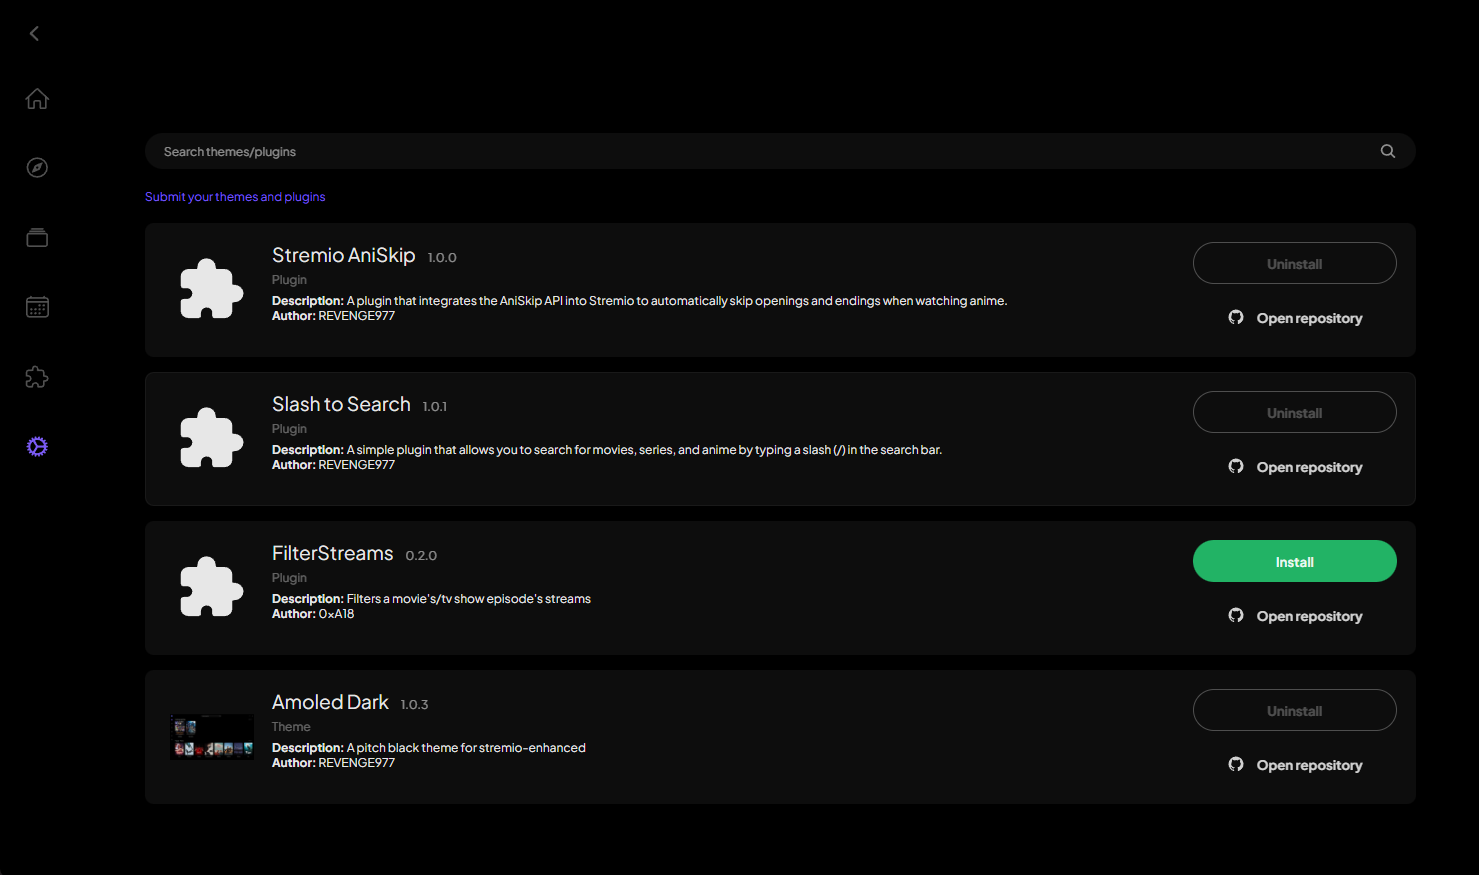Screen dimensions: 1479x875
Task: Click version number 1.0.0
Action: 442,257
